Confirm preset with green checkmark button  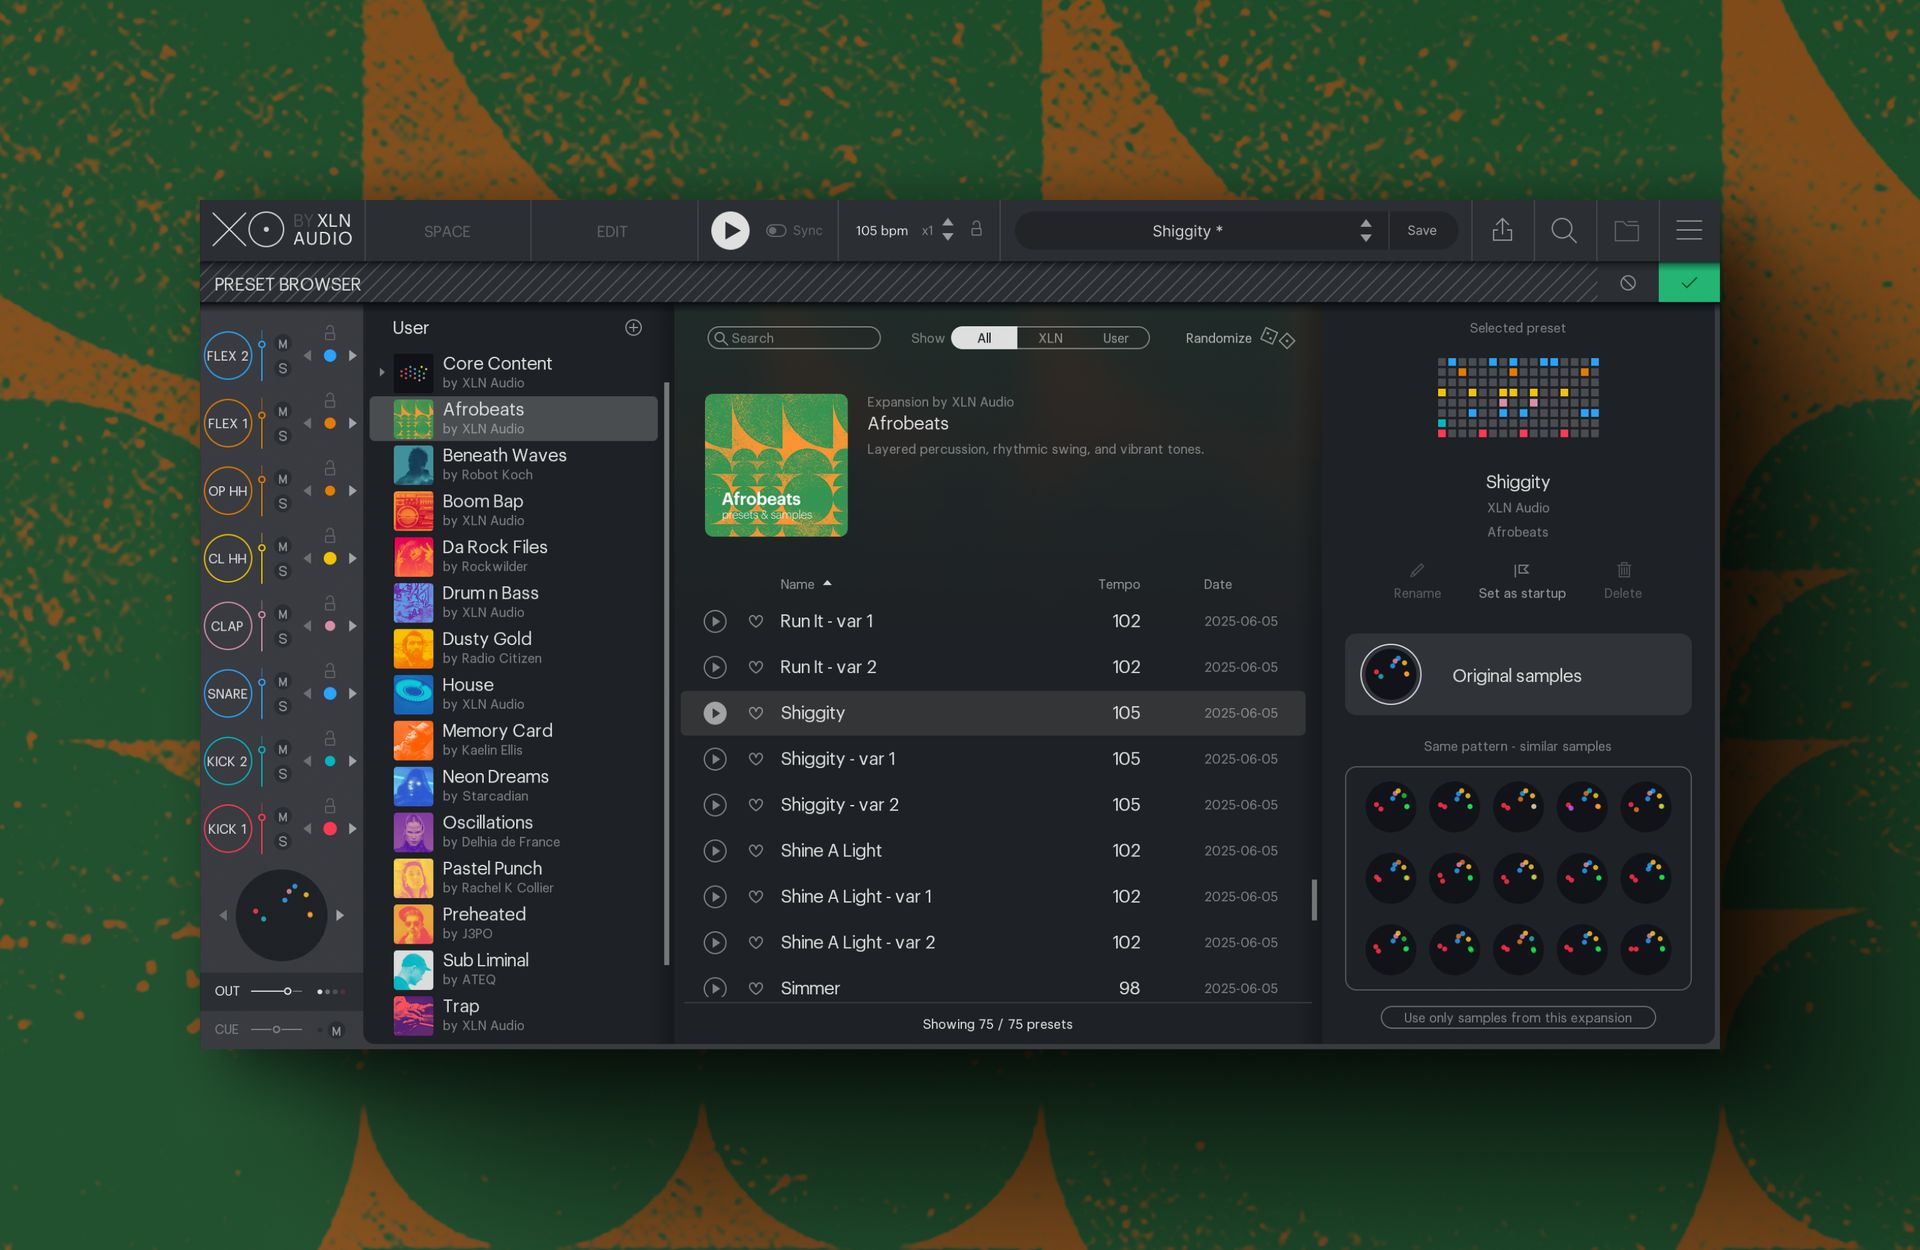click(x=1689, y=283)
